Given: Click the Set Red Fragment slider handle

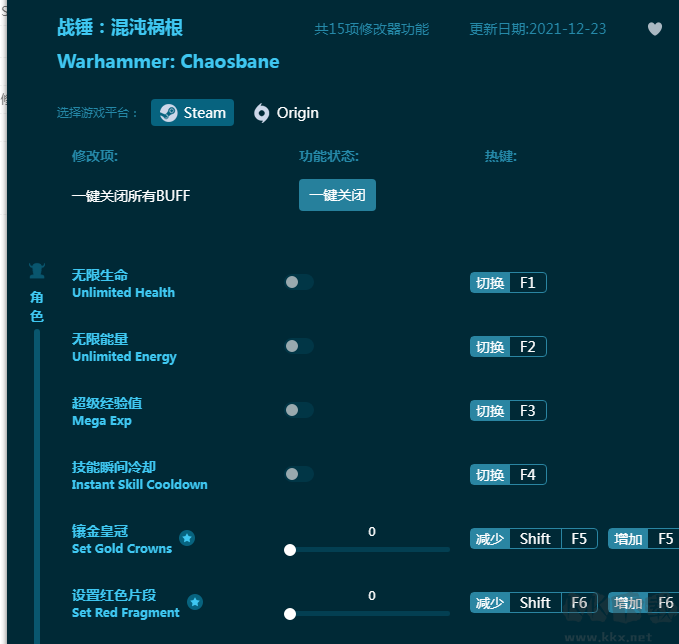Looking at the screenshot, I should coord(290,614).
